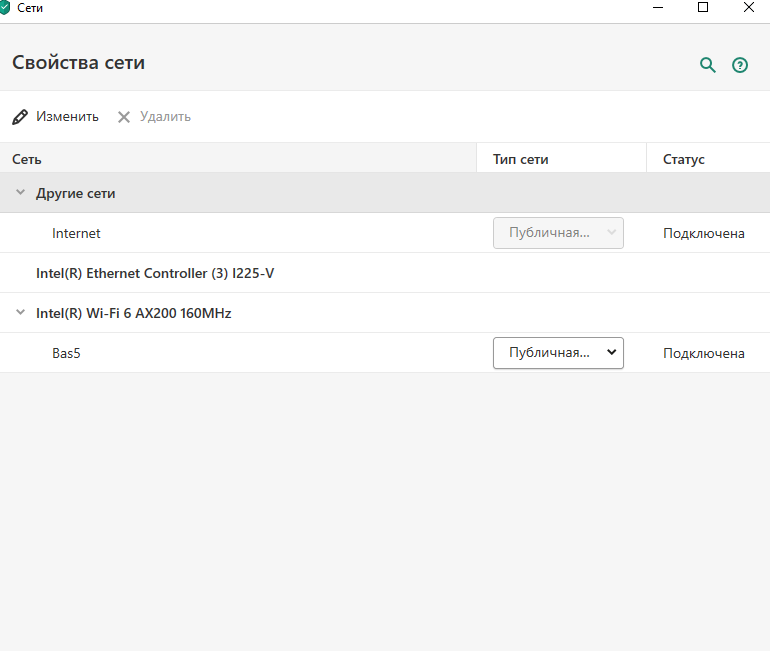Click the Изменить button label
The width and height of the screenshot is (770, 651).
click(67, 116)
